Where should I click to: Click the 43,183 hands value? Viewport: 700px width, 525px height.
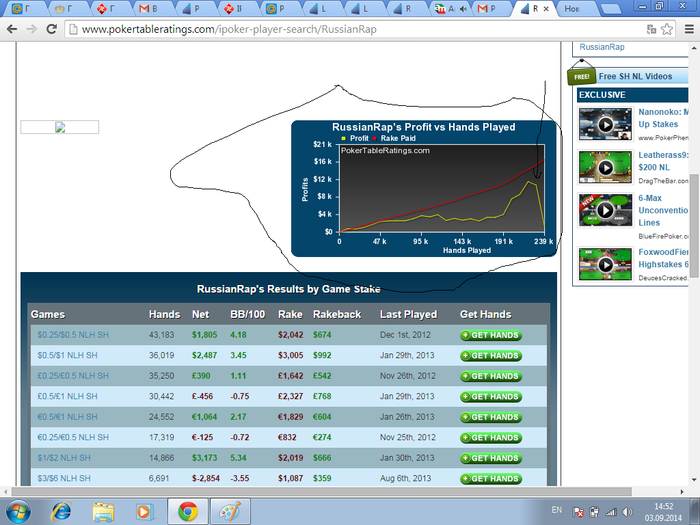[x=162, y=335]
